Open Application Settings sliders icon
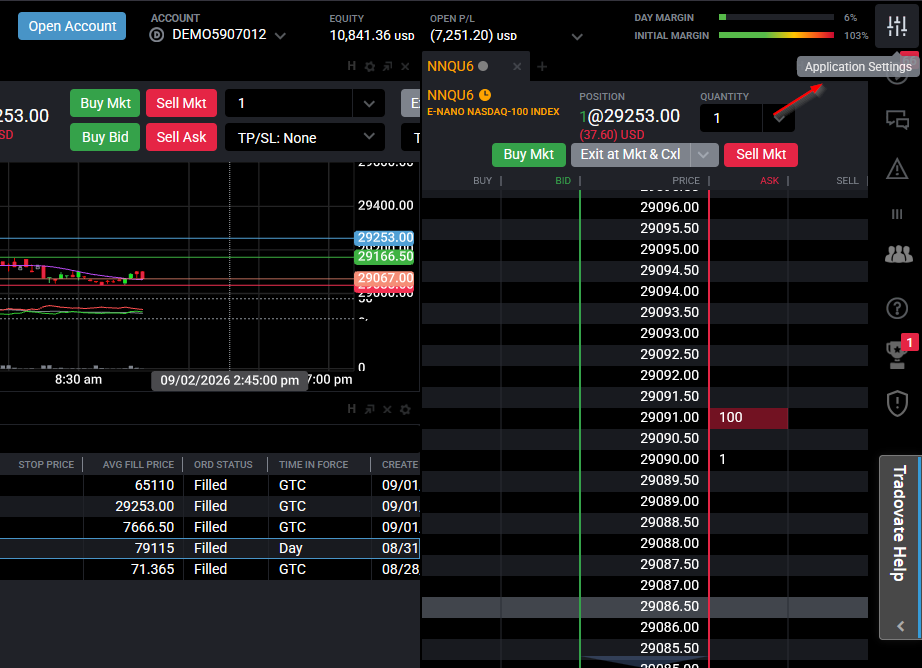The width and height of the screenshot is (922, 668). [x=897, y=26]
